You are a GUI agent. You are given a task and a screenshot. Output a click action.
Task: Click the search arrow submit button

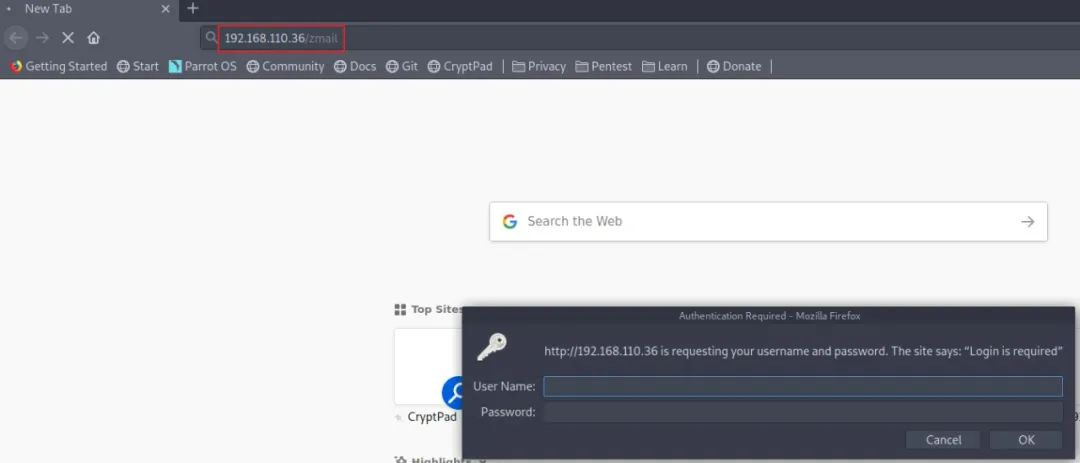tap(1028, 221)
